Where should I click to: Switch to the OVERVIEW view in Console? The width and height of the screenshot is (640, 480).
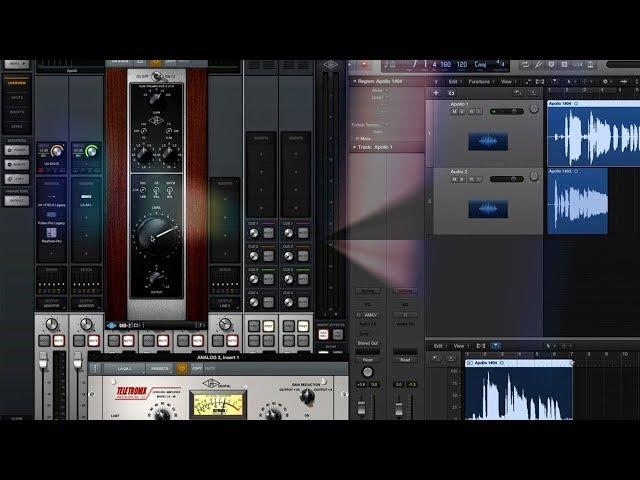coord(17,83)
